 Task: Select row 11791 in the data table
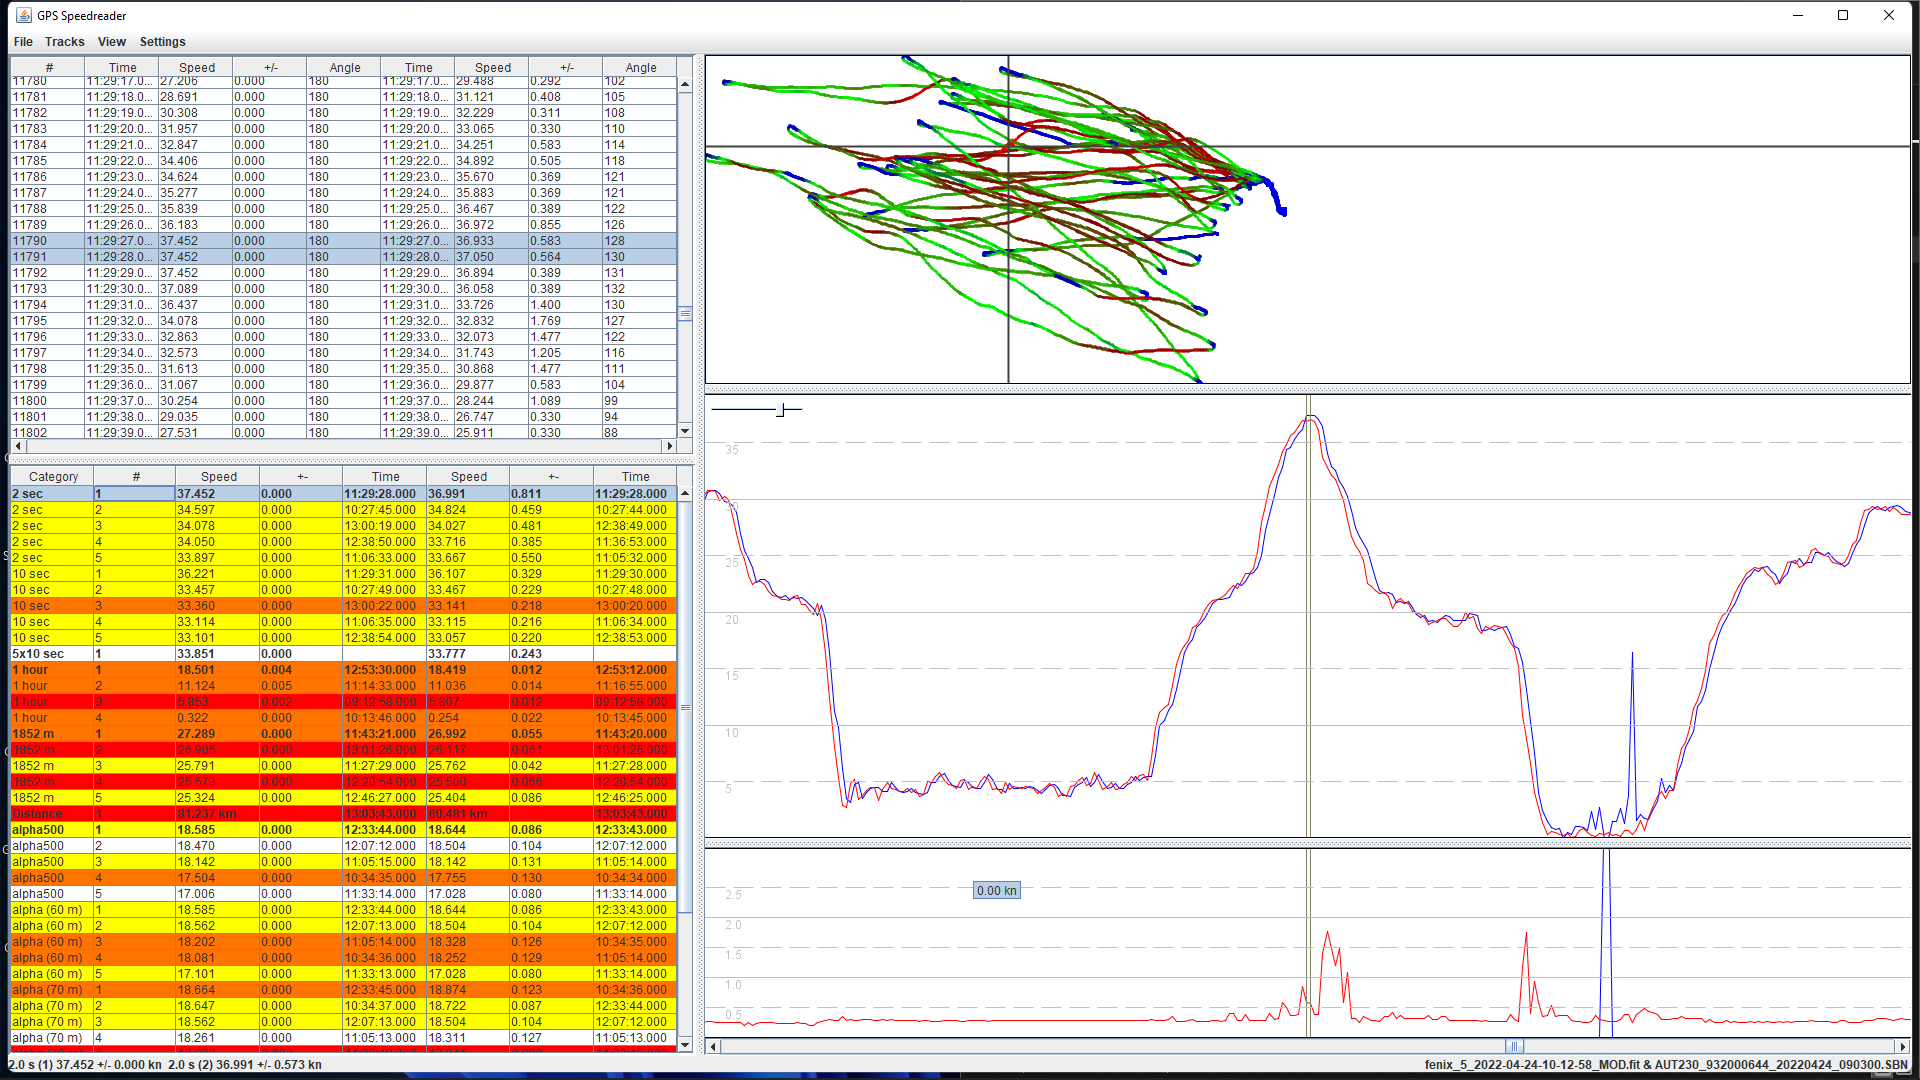343,257
